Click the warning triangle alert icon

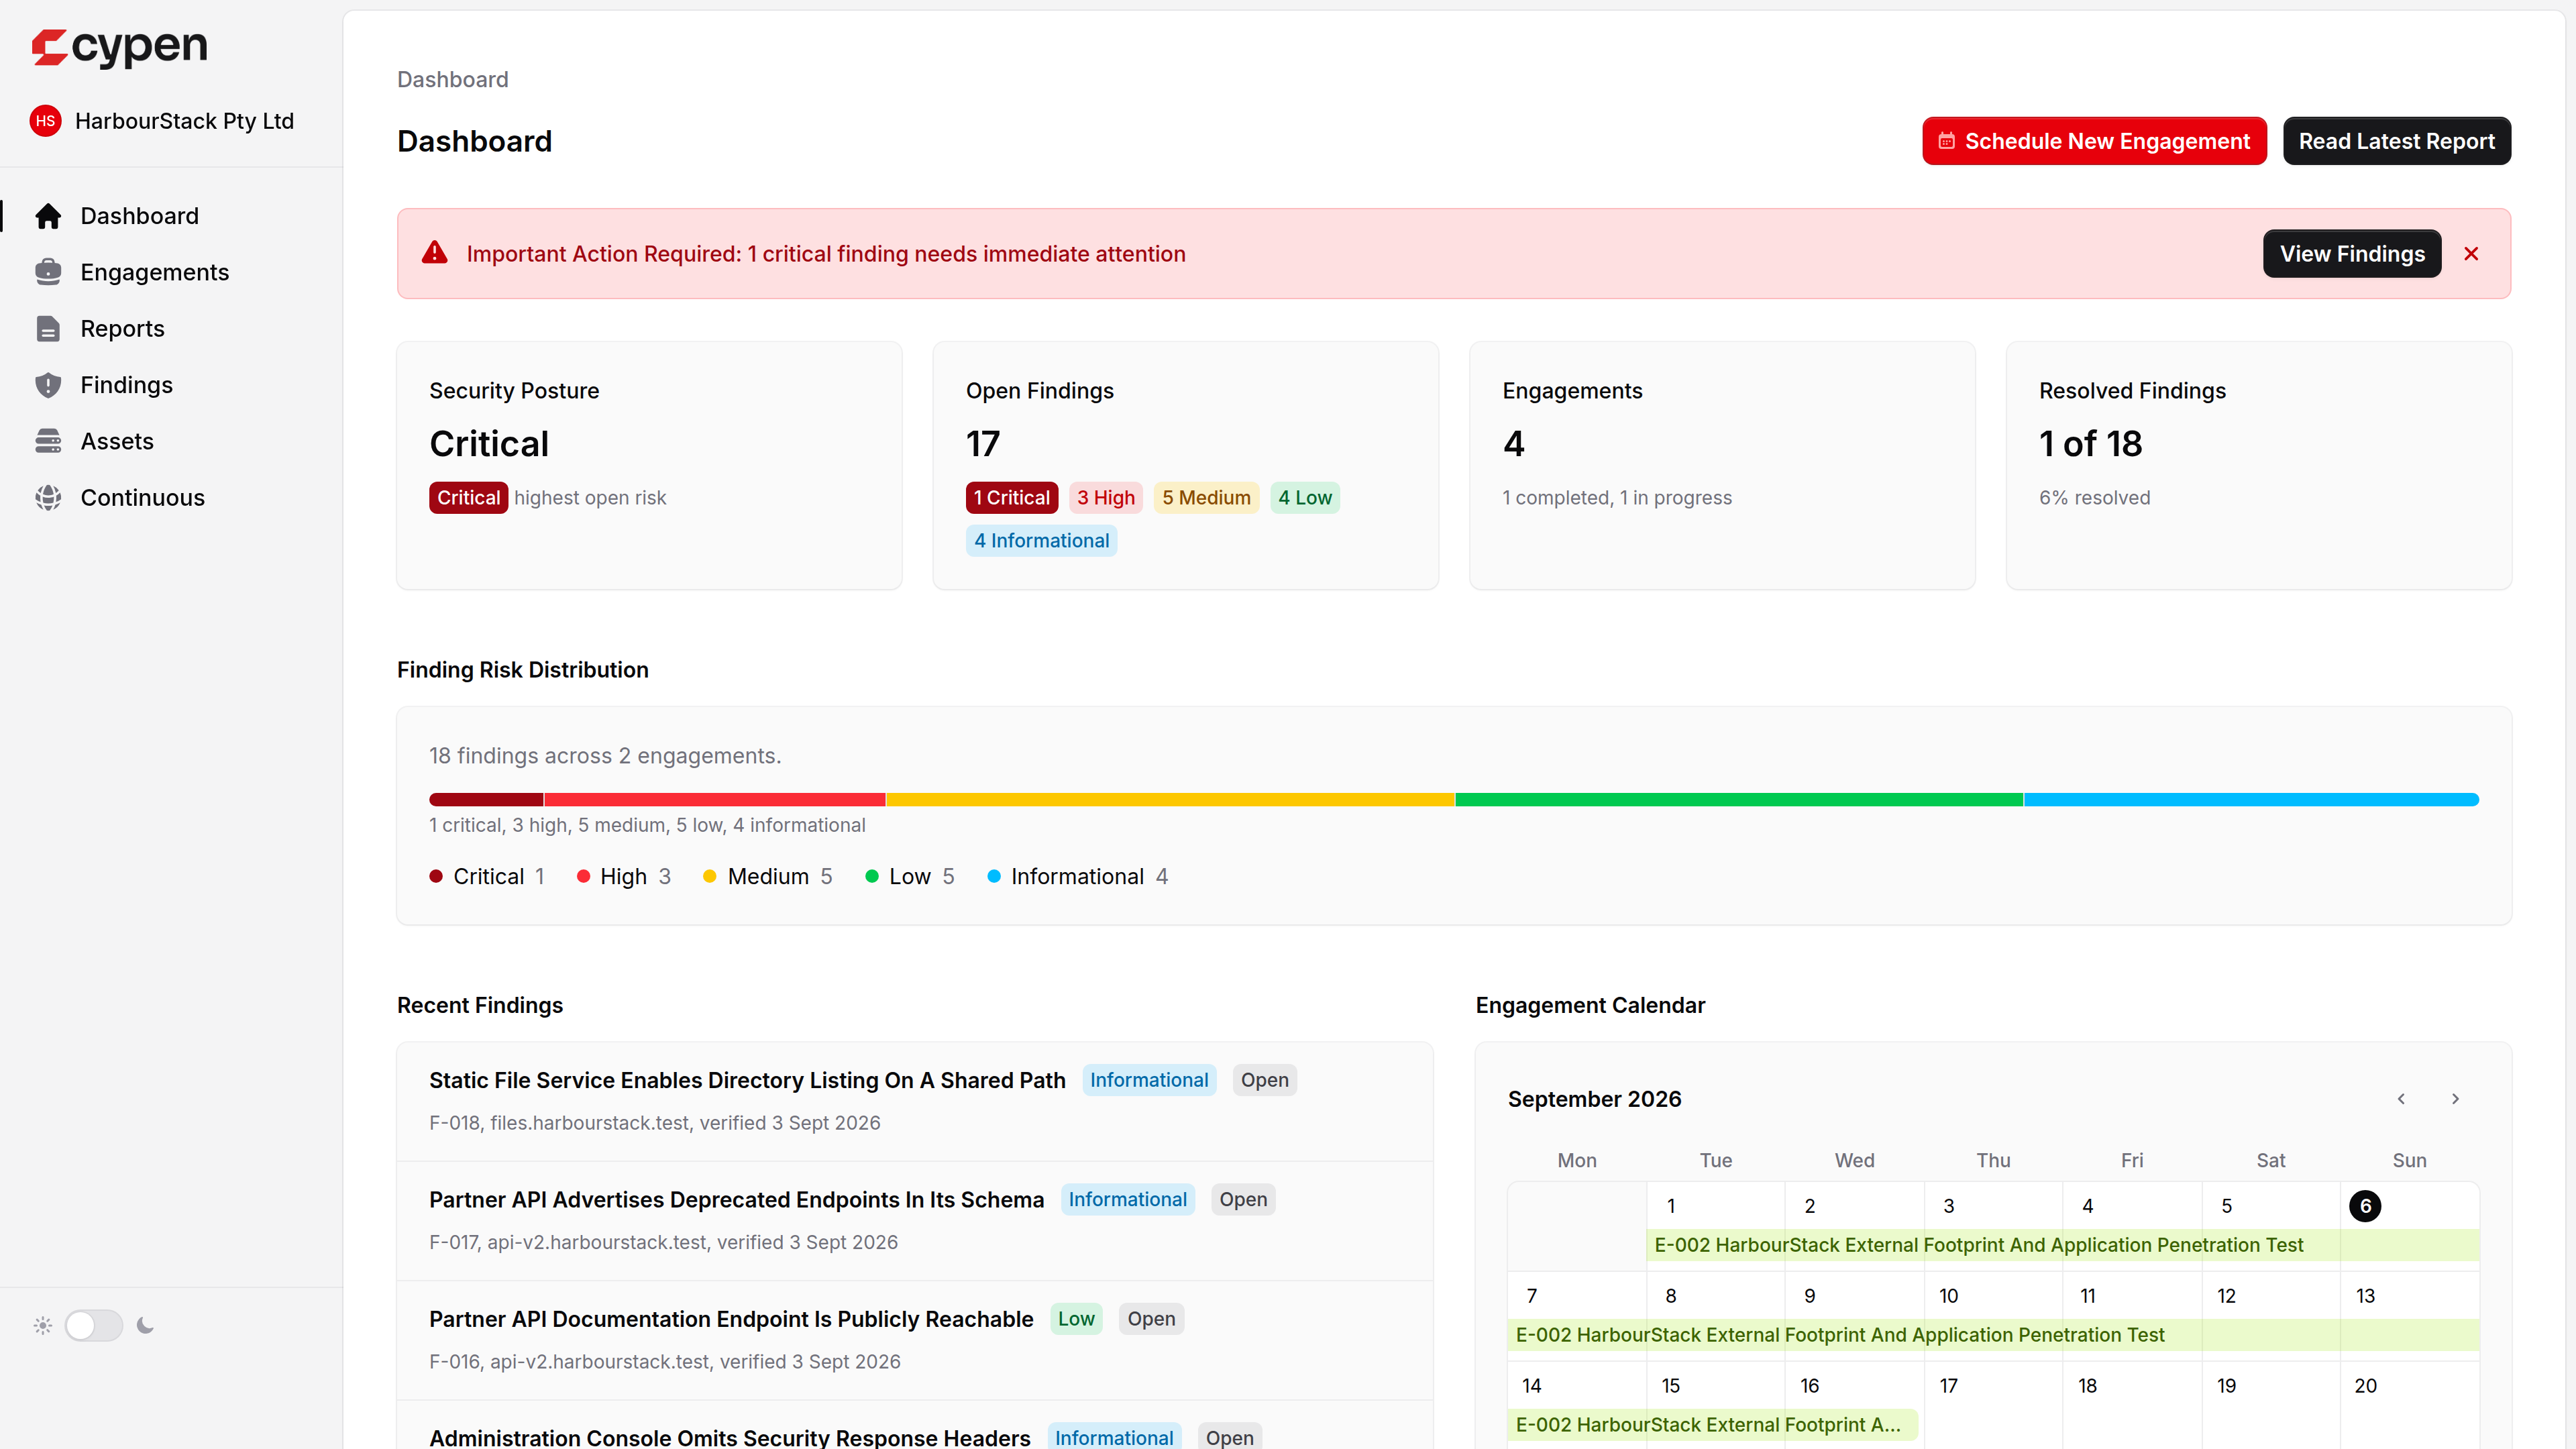point(435,253)
